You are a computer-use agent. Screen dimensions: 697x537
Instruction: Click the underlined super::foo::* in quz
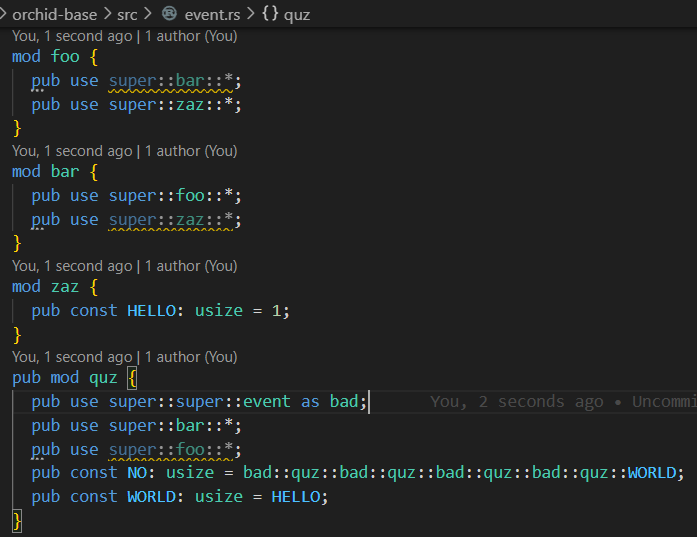[171, 449]
